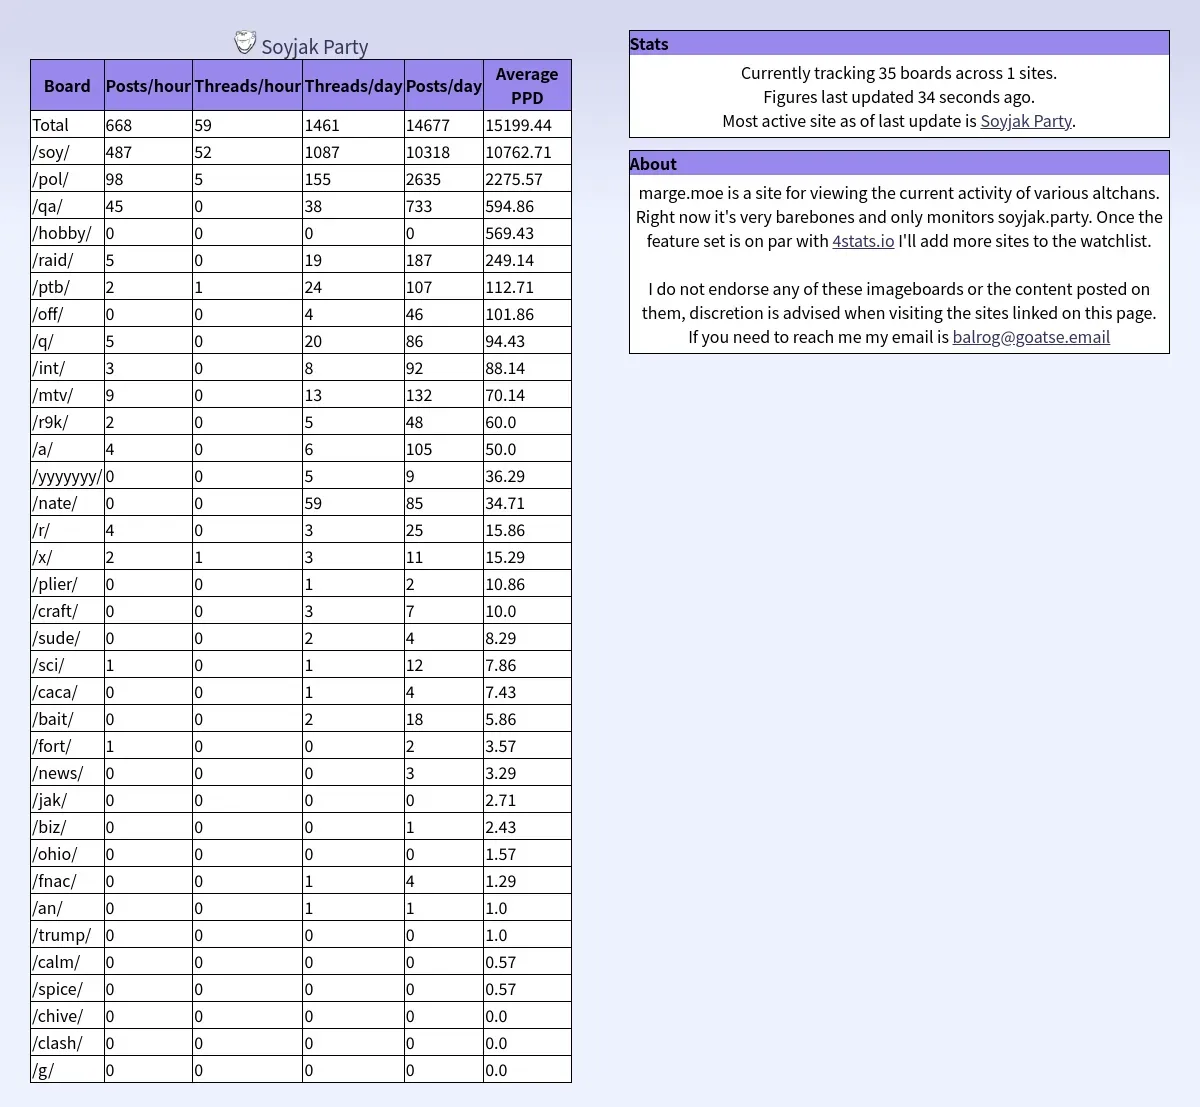Select the Threads/day column header
Image resolution: width=1200 pixels, height=1107 pixels.
pos(353,86)
